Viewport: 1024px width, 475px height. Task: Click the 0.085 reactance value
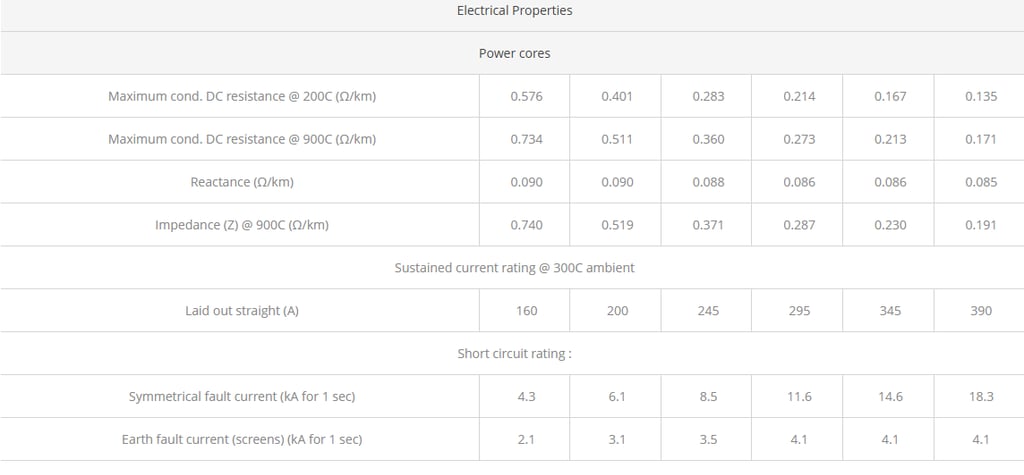point(982,182)
